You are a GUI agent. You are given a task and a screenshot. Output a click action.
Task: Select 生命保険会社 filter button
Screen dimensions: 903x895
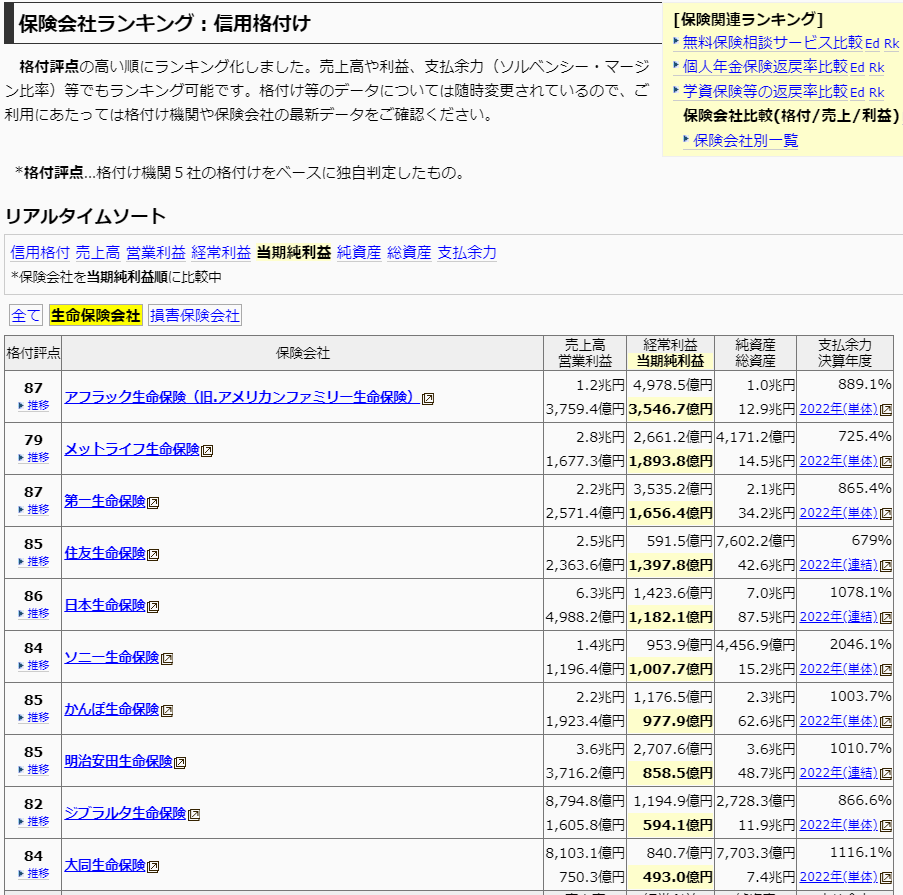(96, 316)
